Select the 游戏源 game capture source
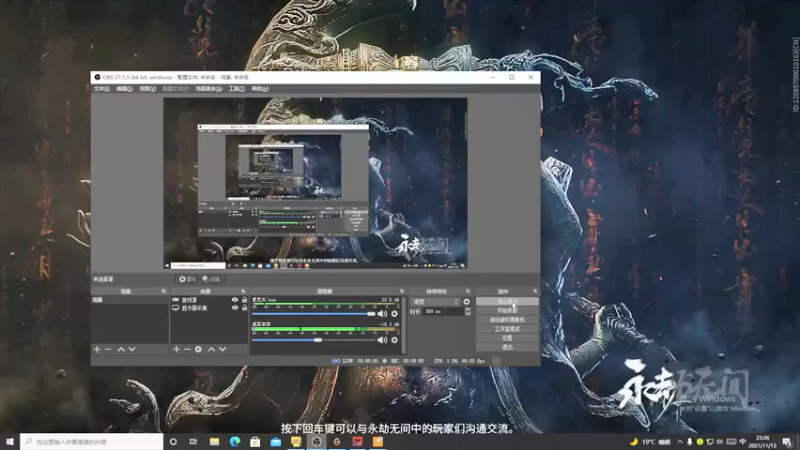 pyautogui.click(x=189, y=300)
